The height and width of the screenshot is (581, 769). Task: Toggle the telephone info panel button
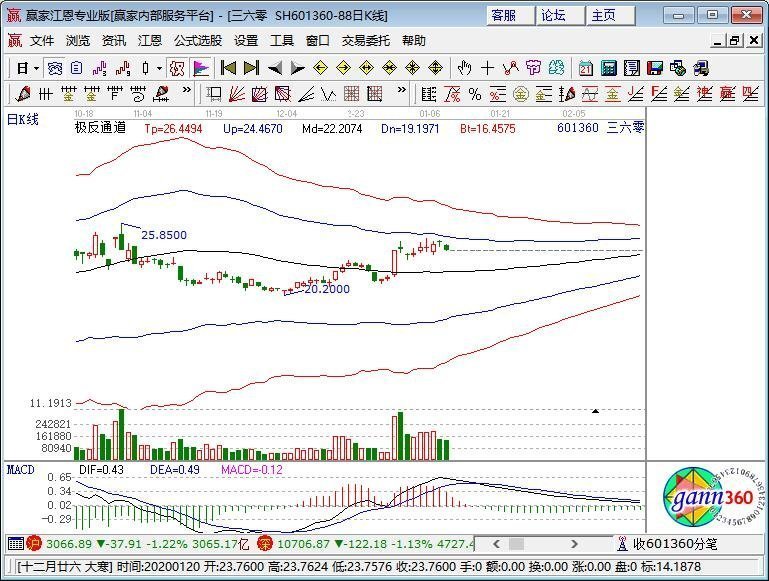55,68
